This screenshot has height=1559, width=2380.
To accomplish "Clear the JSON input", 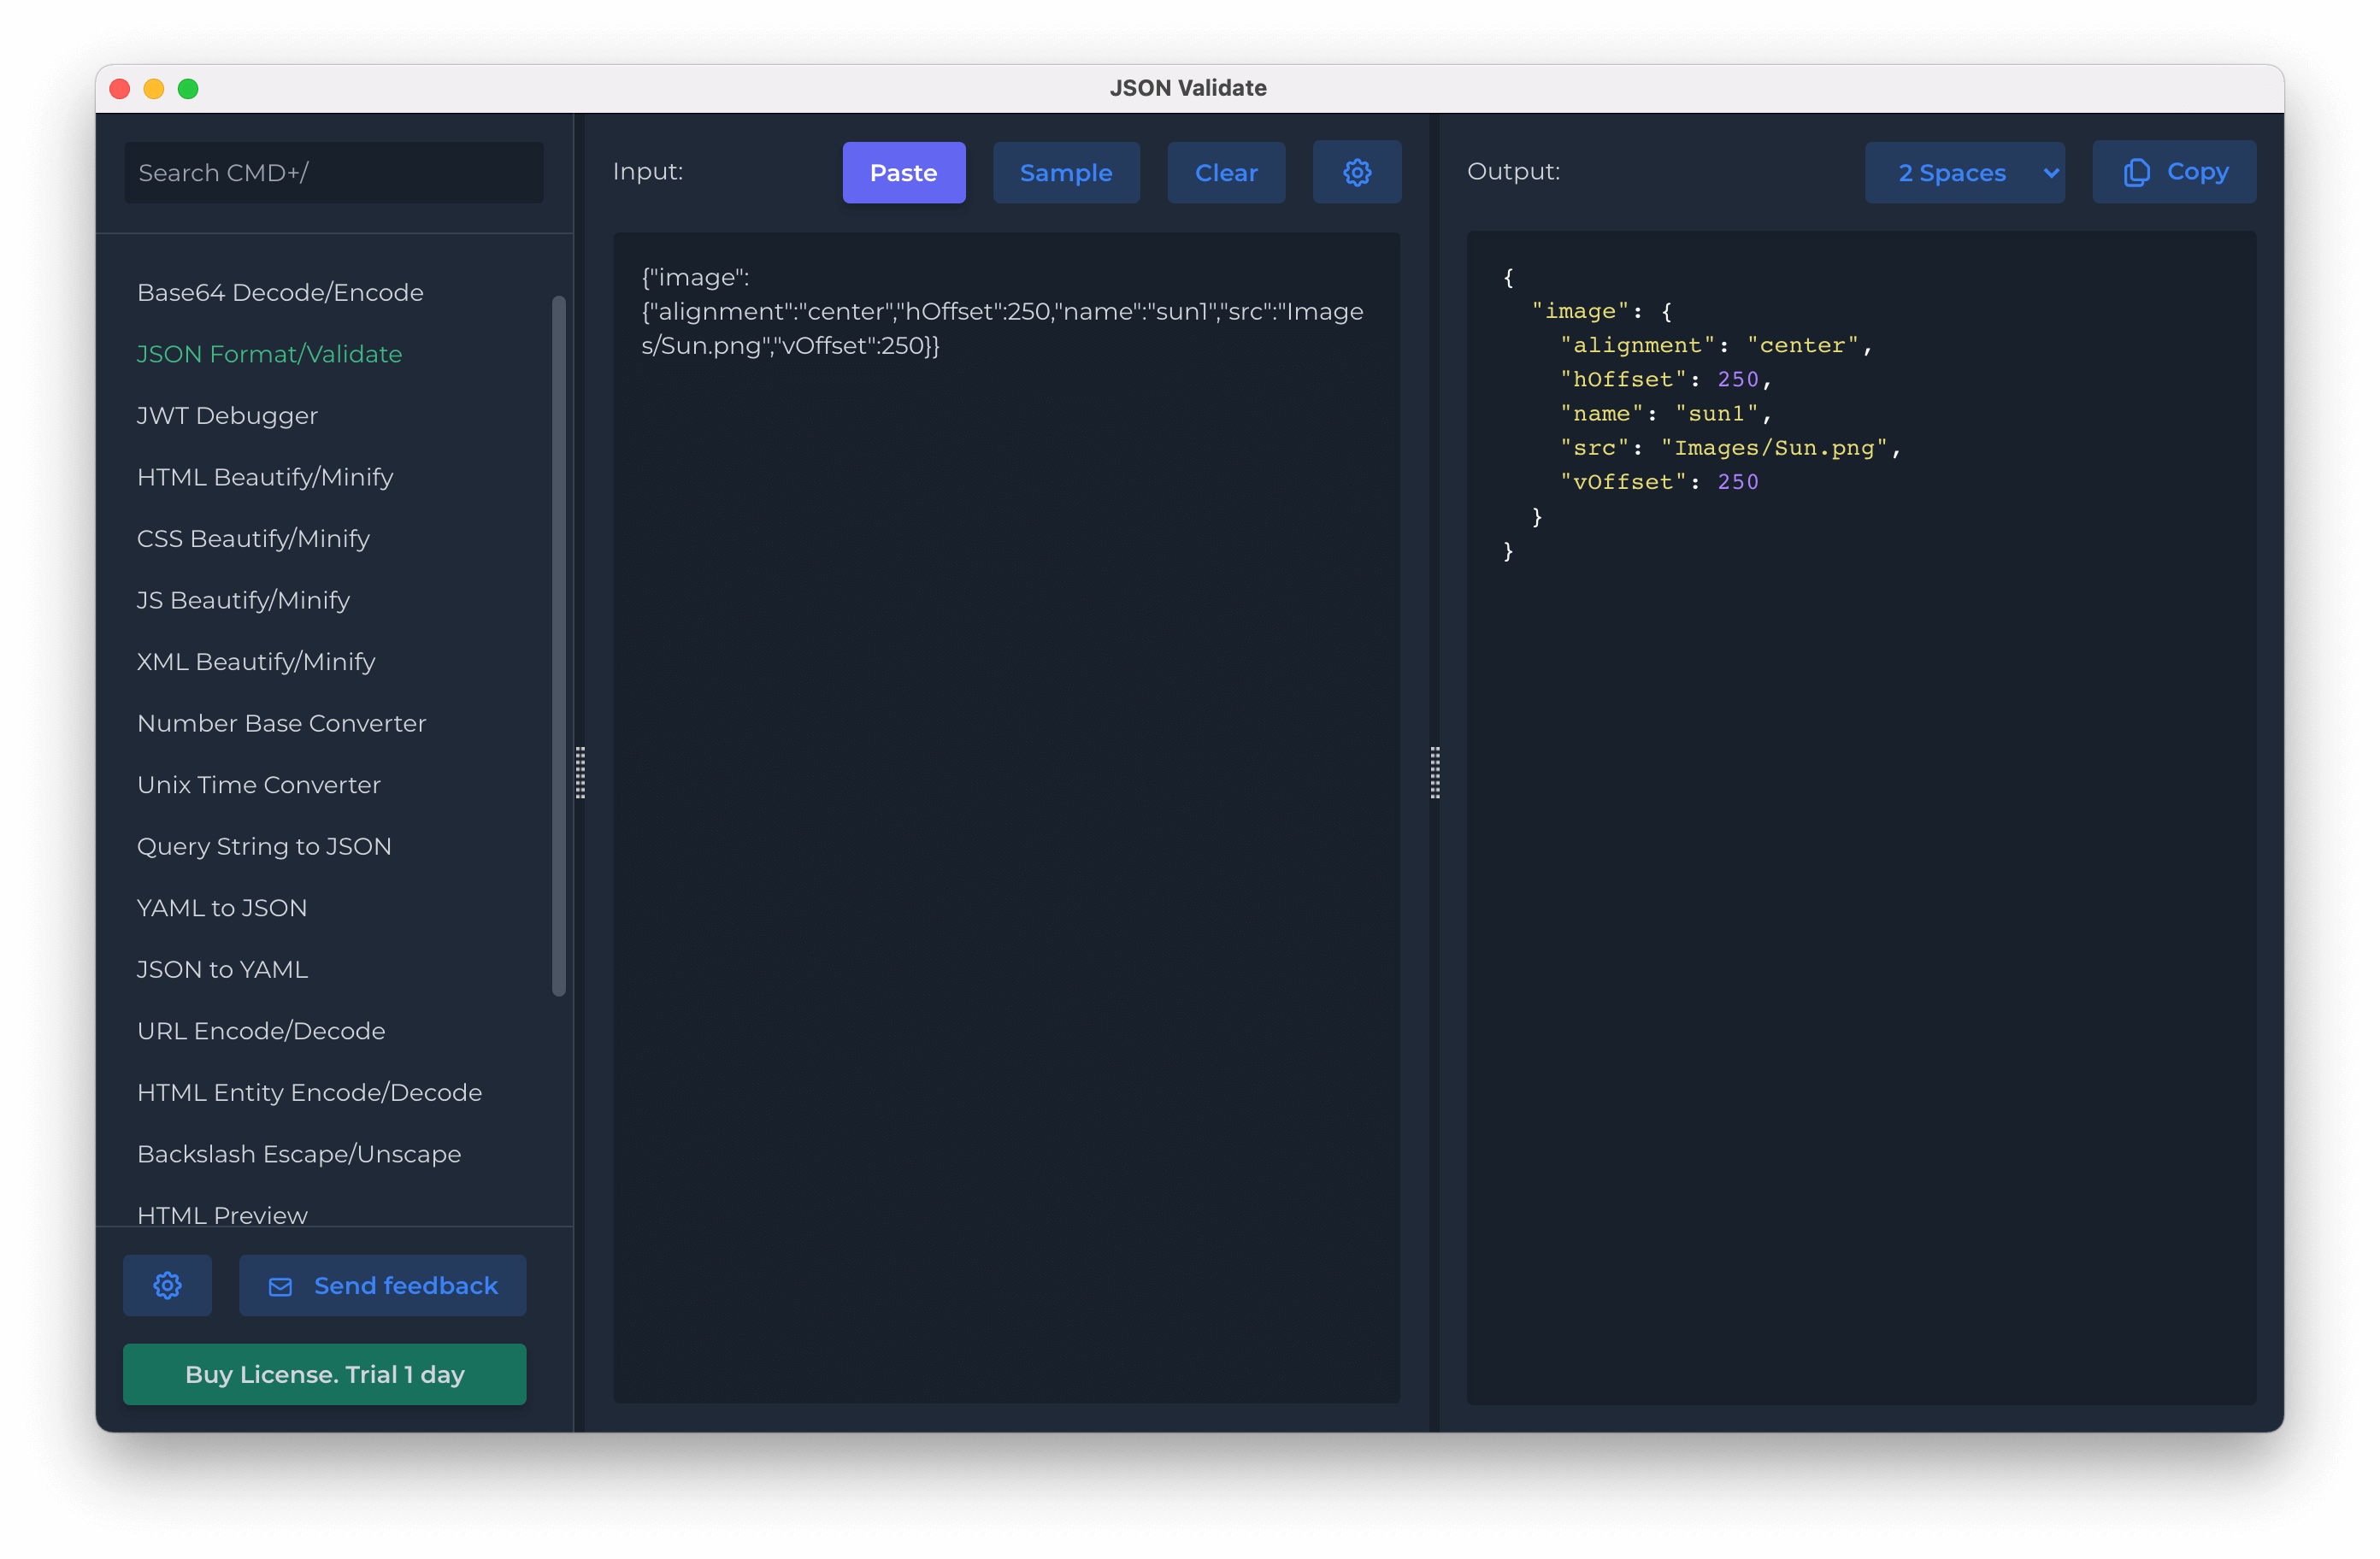I will click(x=1226, y=172).
